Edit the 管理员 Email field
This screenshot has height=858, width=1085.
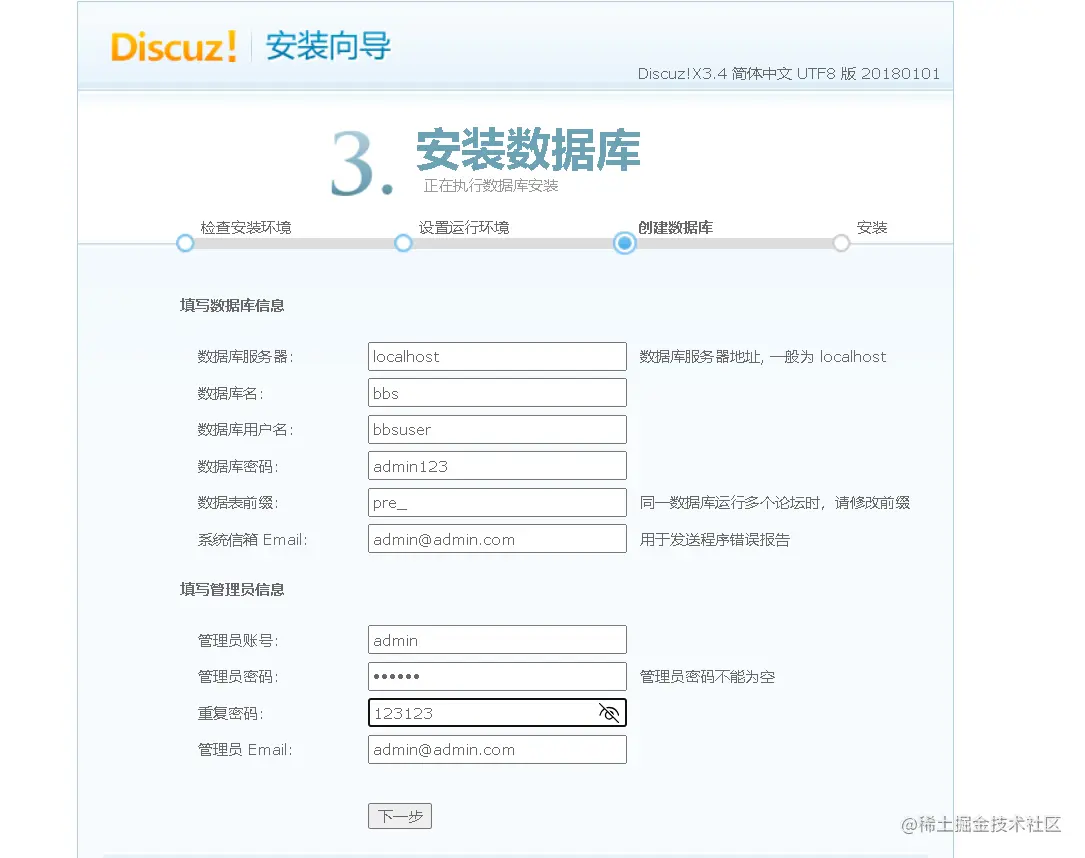point(497,749)
